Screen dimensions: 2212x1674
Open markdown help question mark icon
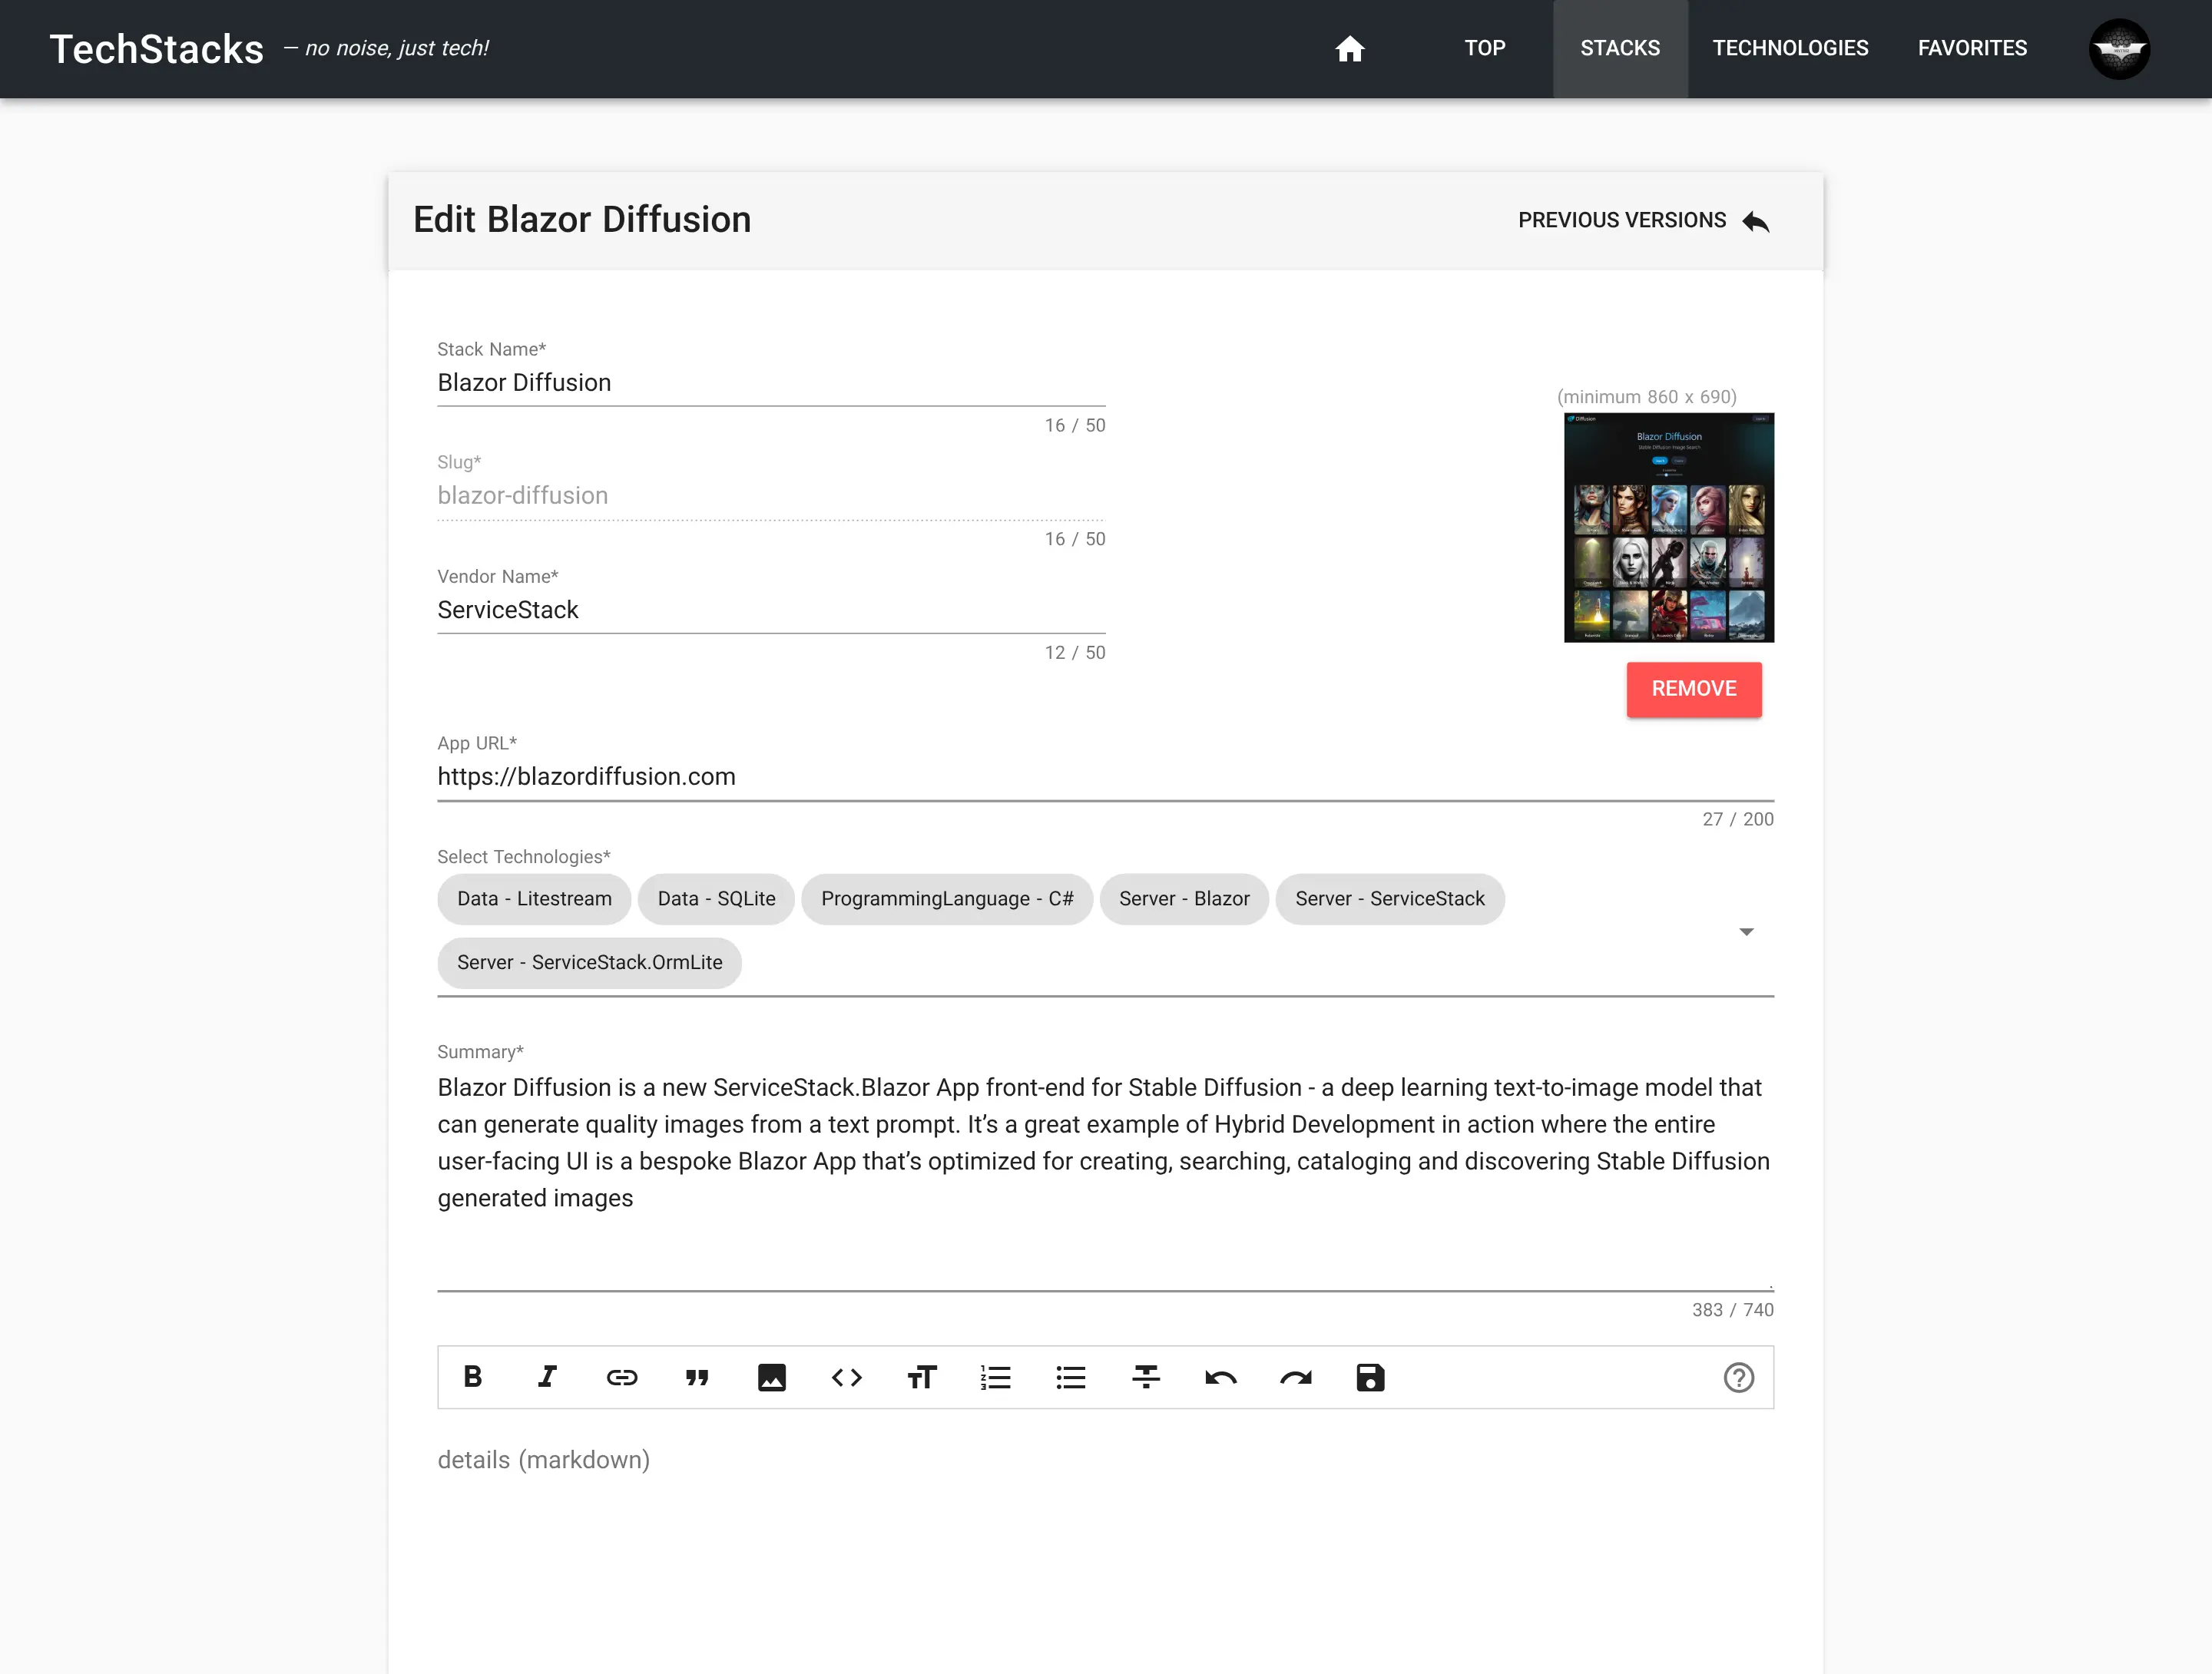pos(1739,1377)
